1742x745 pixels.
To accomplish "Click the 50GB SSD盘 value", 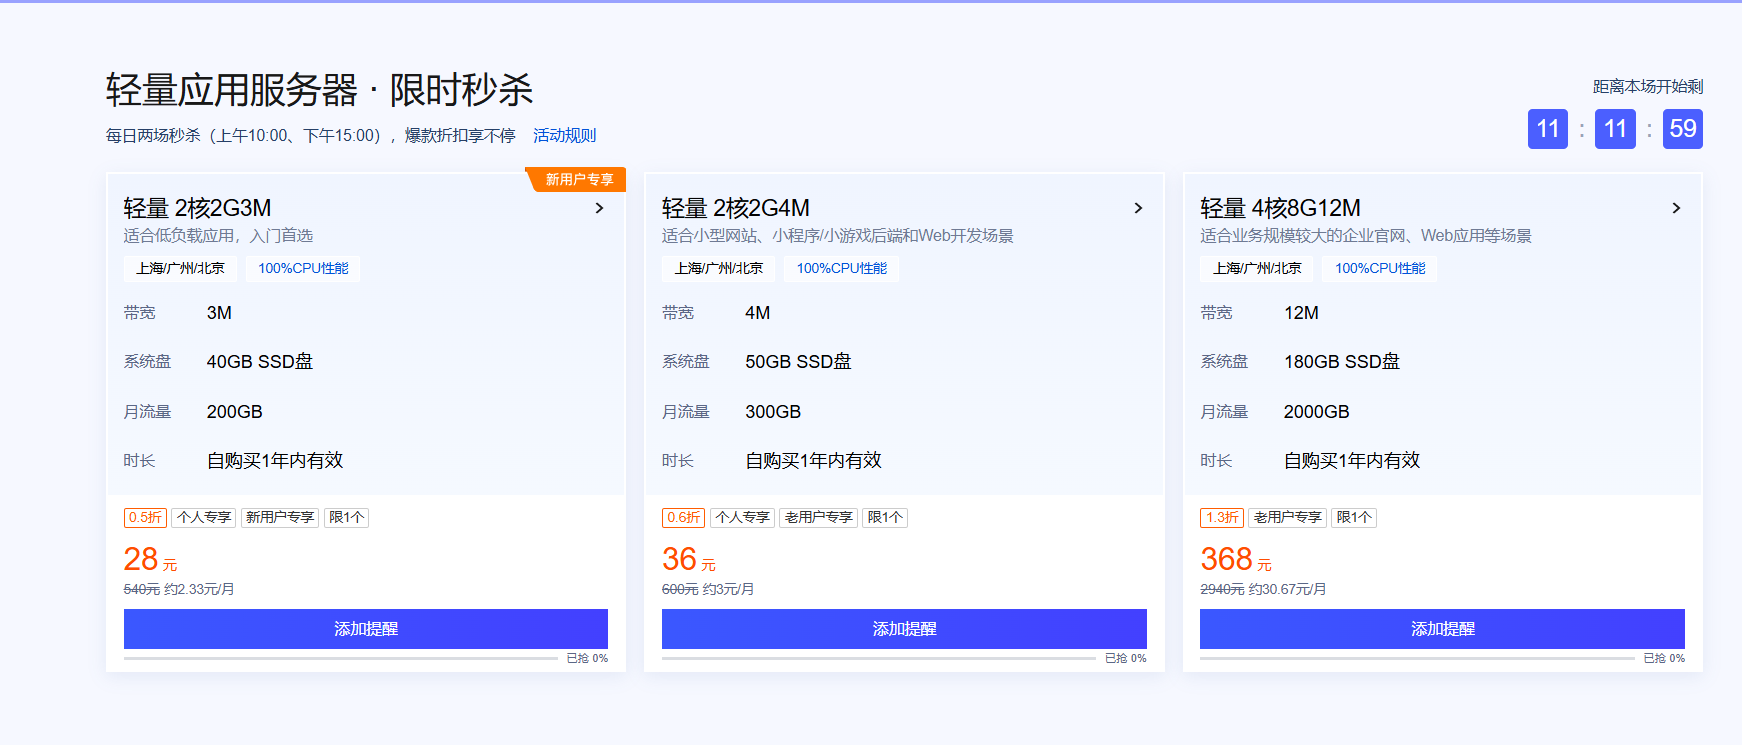I will (x=798, y=362).
